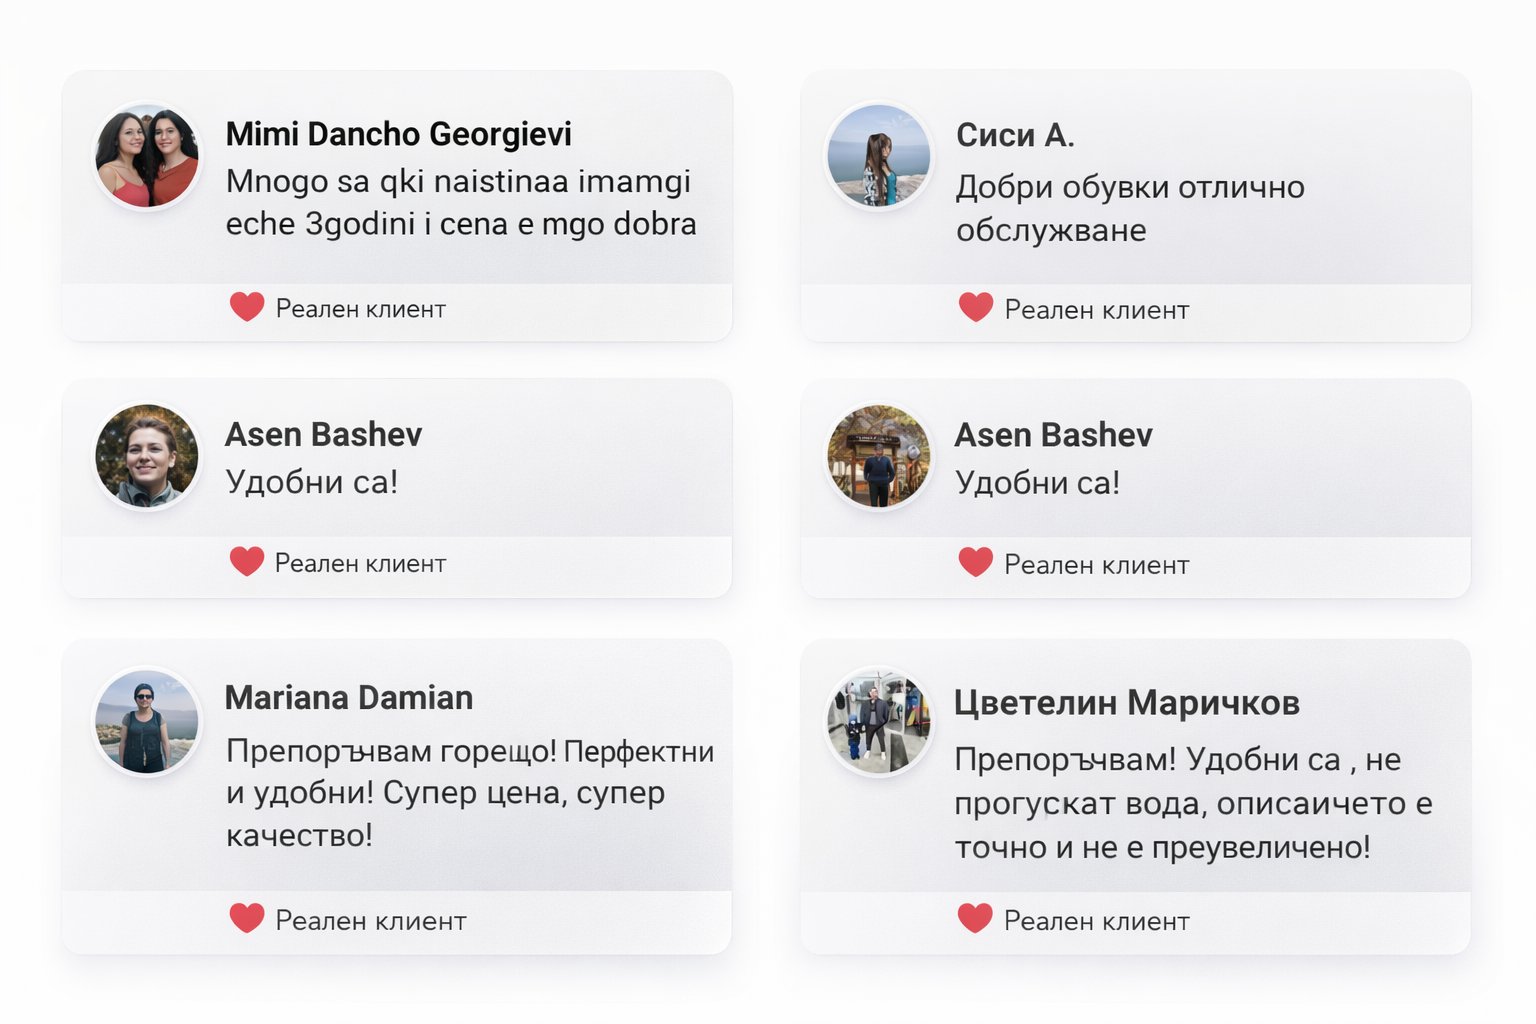The height and width of the screenshot is (1024, 1536).
Task: Click the review text "Добри обувки отлично обслужване"
Action: (1129, 208)
